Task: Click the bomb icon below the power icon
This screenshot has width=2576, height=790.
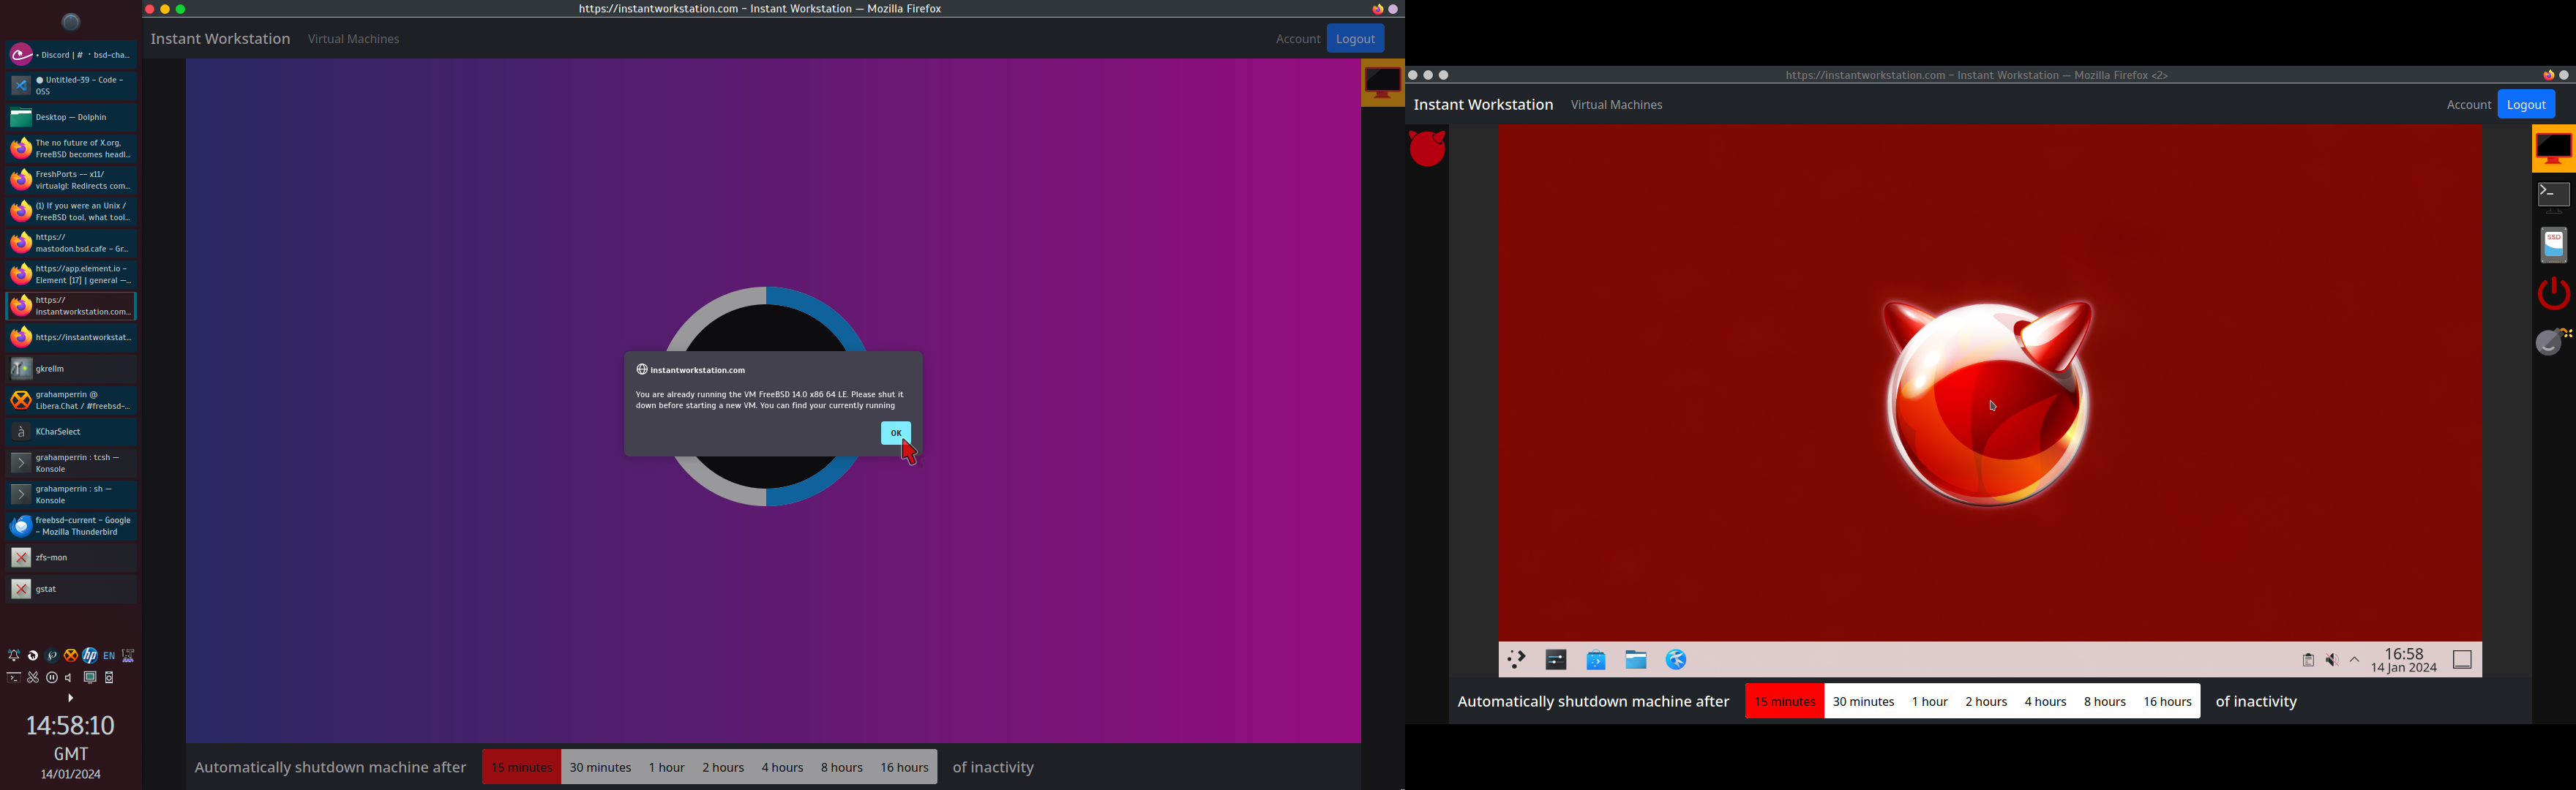Action: 2553,341
